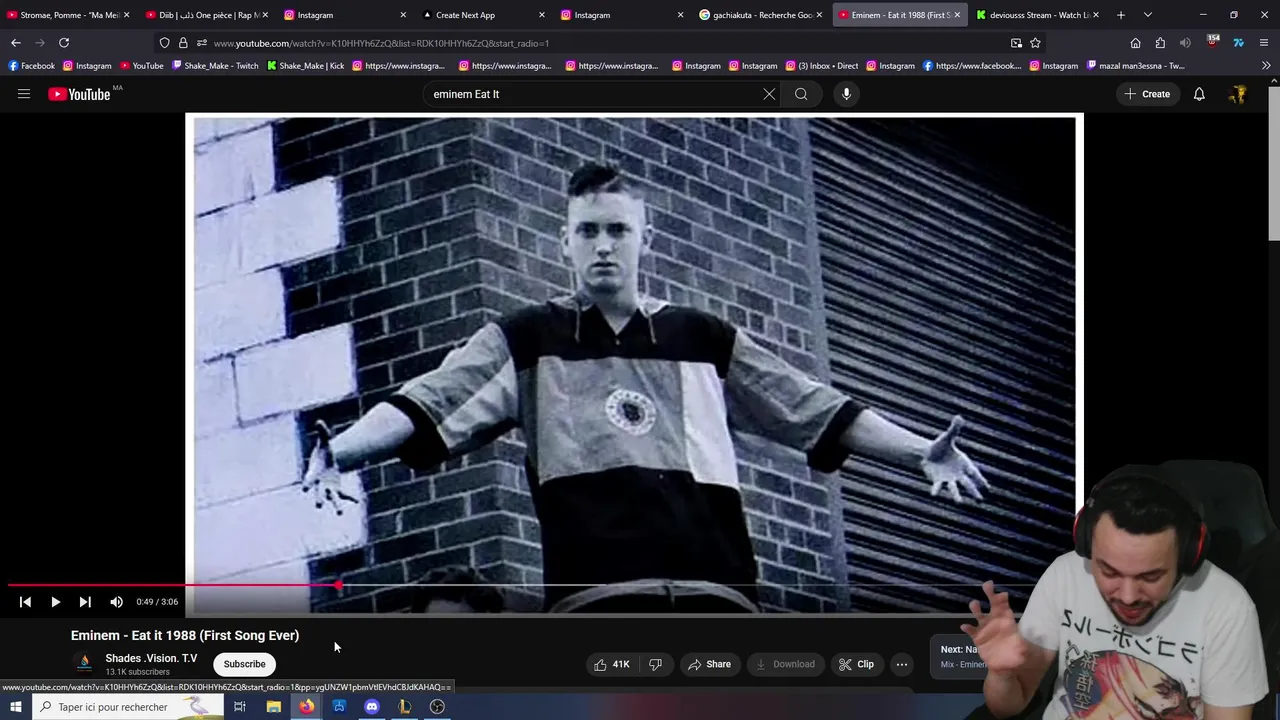Start voice search with the microphone
Viewport: 1280px width, 720px height.
(846, 94)
